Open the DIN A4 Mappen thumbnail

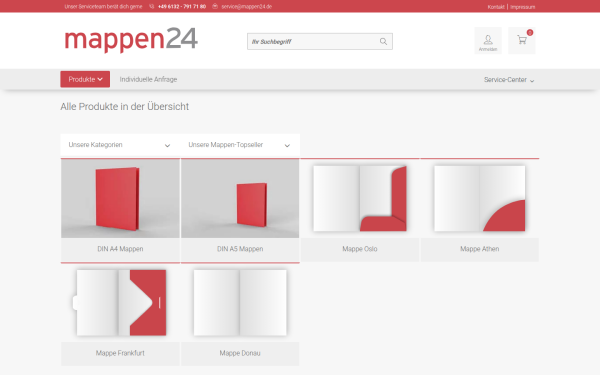(x=120, y=198)
